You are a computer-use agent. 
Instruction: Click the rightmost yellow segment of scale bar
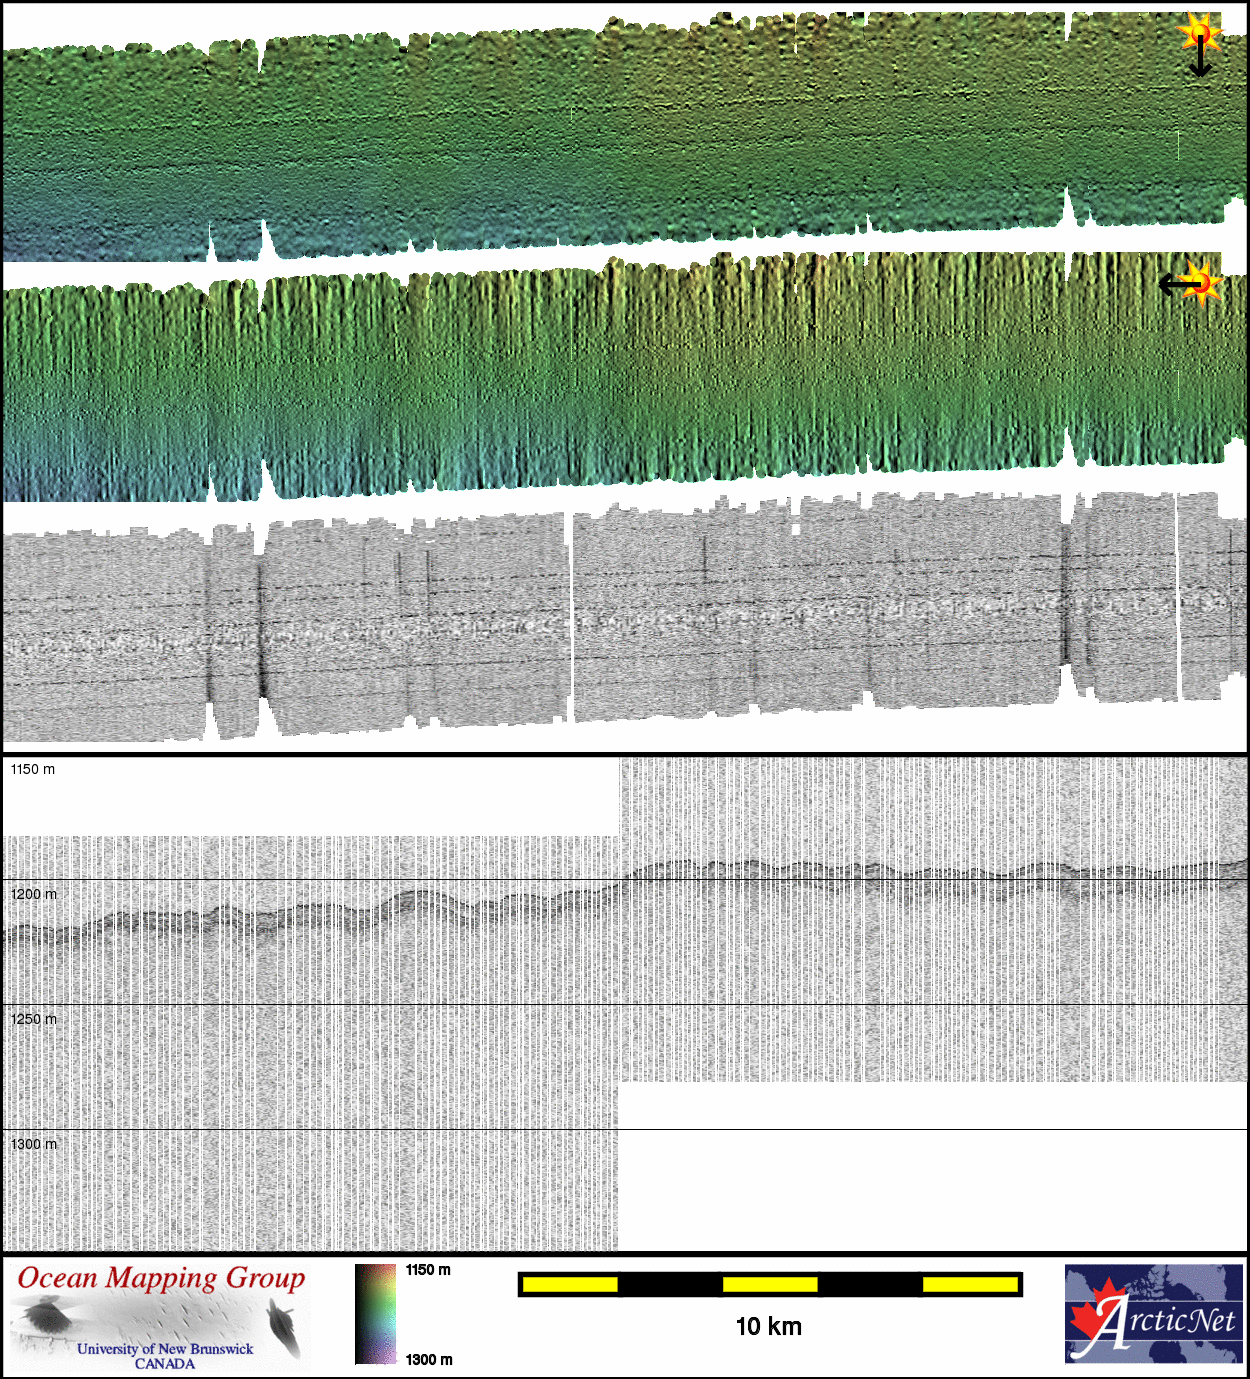[969, 1284]
